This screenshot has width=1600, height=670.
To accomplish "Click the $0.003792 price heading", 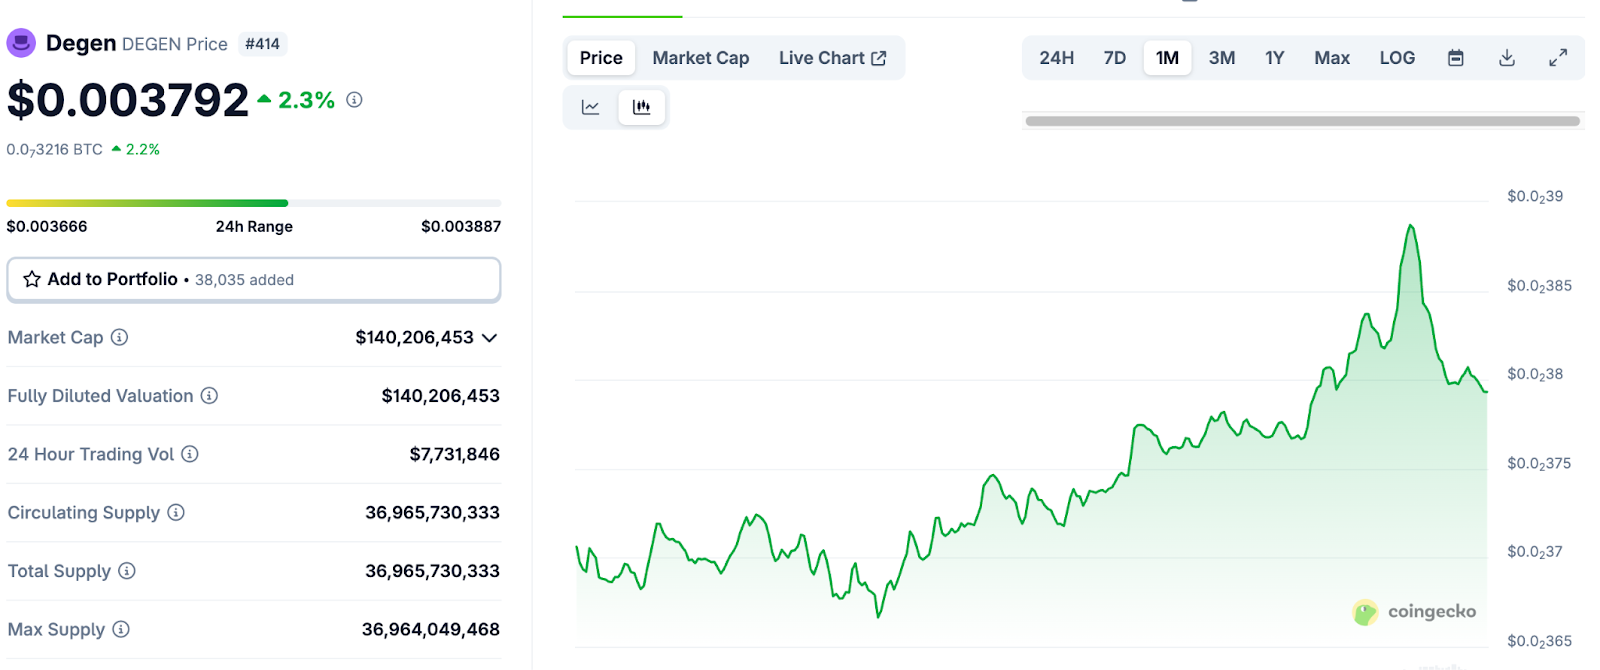I will [x=128, y=100].
